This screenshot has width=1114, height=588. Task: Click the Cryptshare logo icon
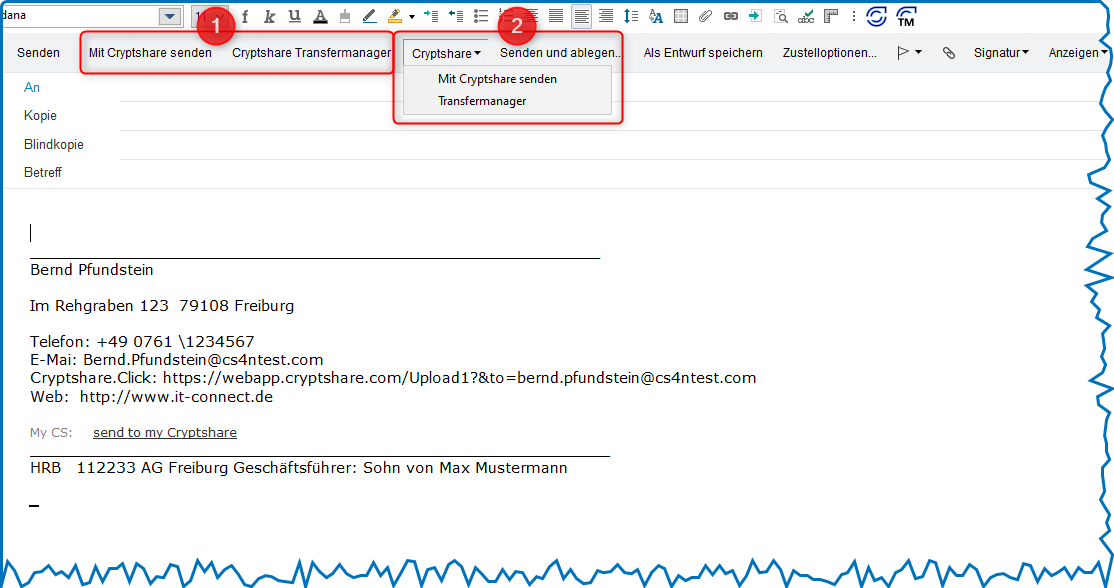(876, 16)
